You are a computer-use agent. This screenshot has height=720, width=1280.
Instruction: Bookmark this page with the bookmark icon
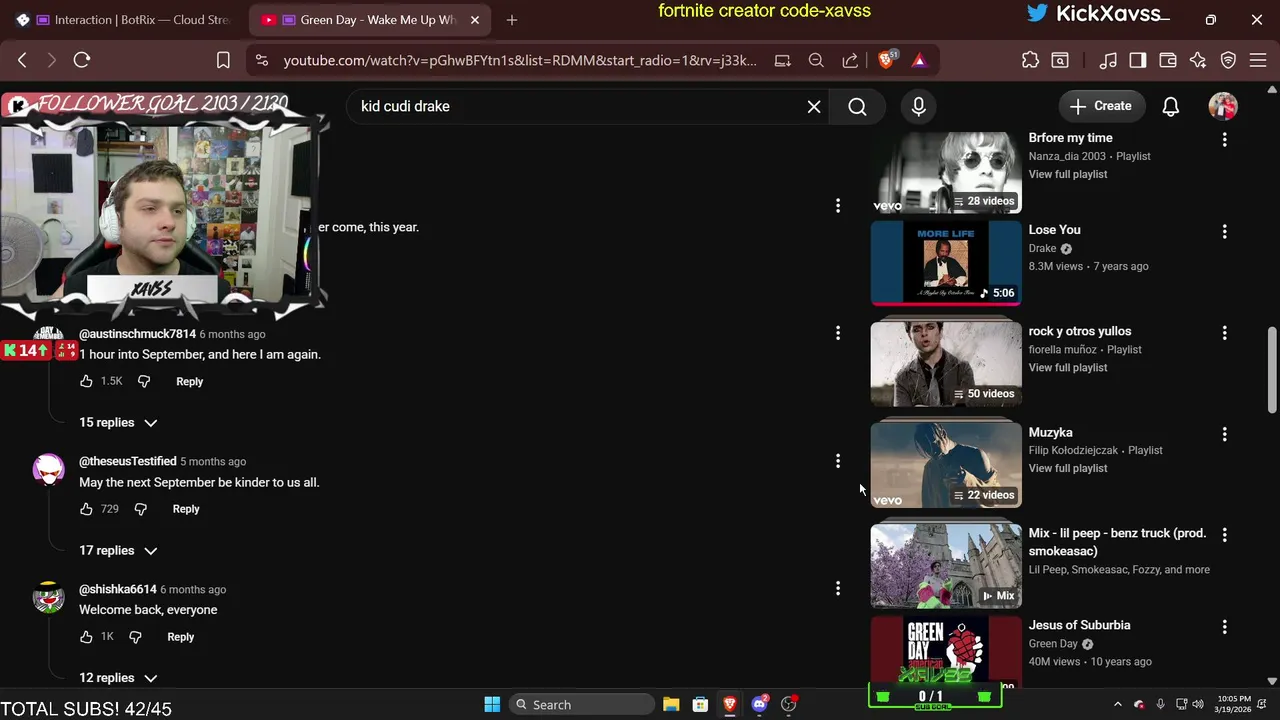tap(223, 60)
